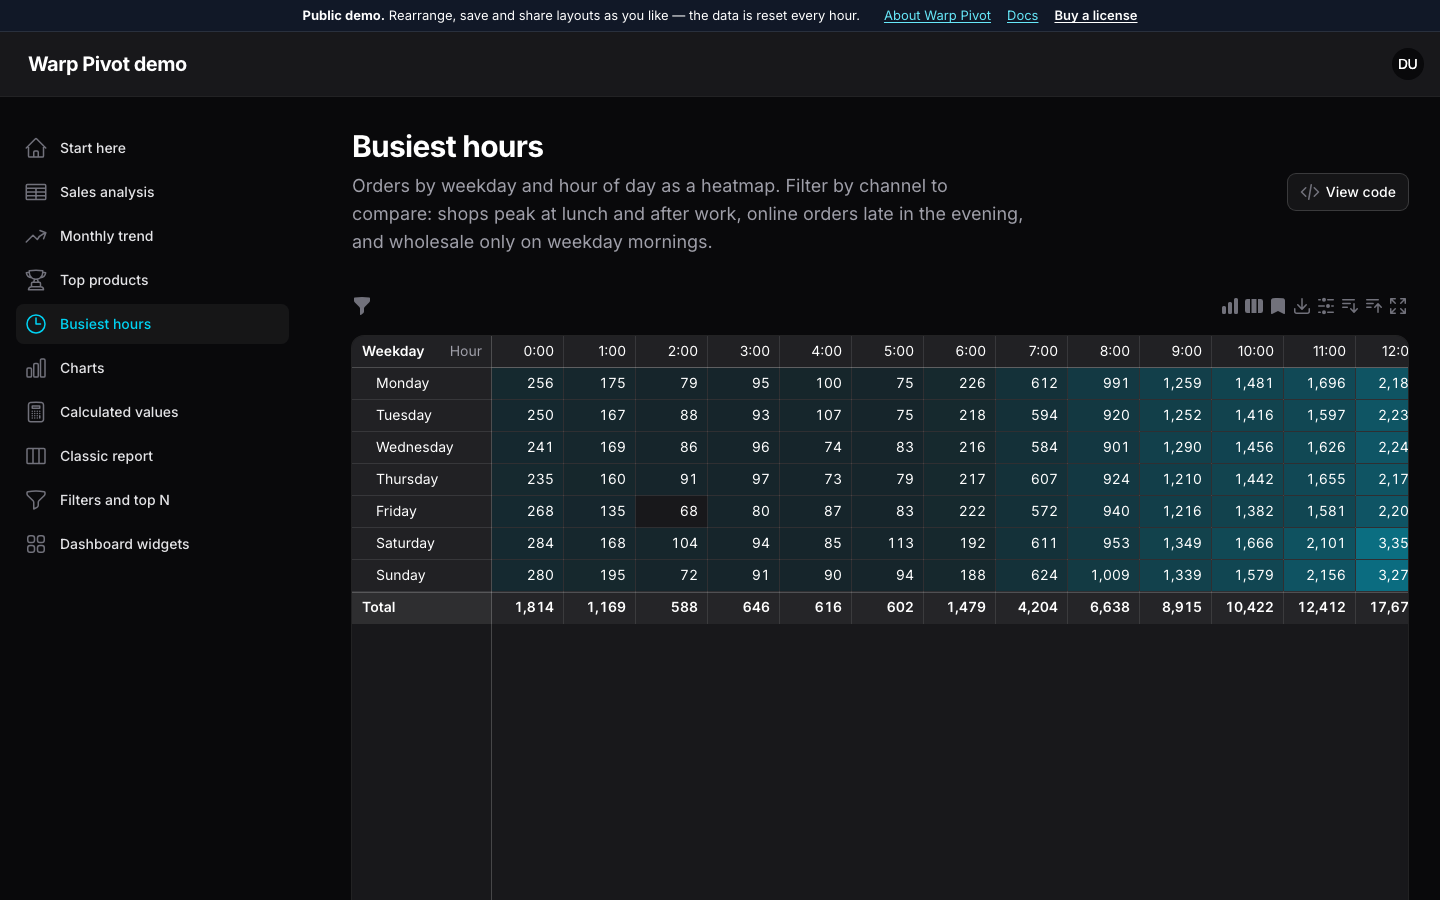Viewport: 1440px width, 900px height.
Task: Click the Hour column field label
Action: 465,351
